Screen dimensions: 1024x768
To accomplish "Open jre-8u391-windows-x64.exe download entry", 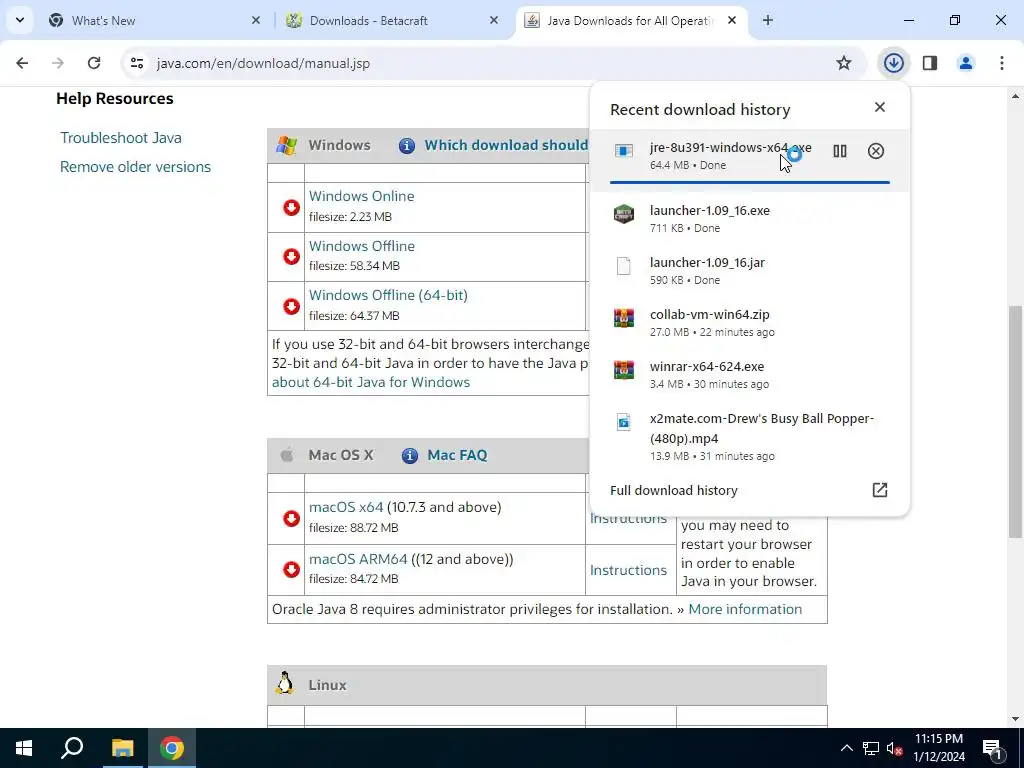I will 749,161.
